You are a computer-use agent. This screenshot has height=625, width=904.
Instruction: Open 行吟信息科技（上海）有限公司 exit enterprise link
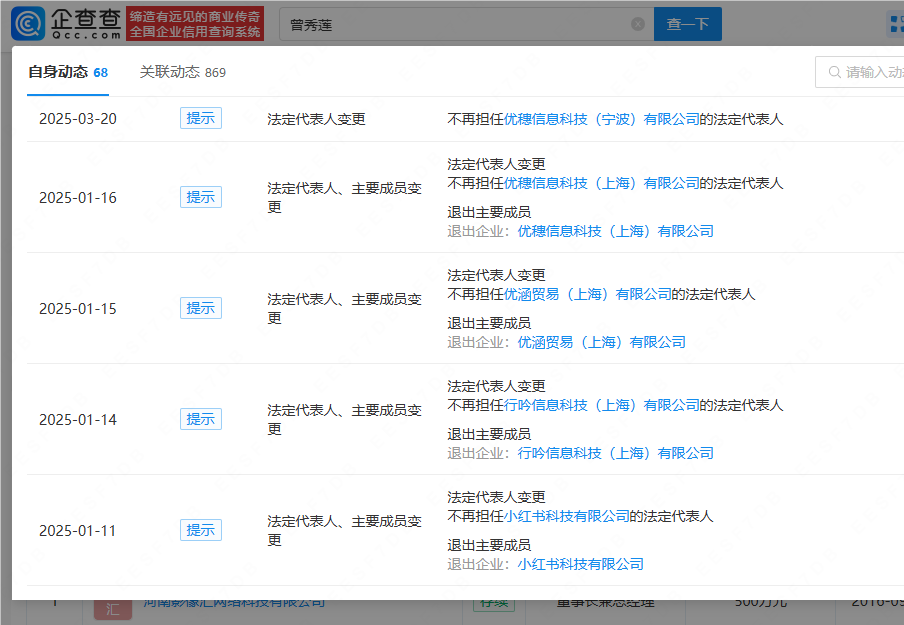(x=615, y=453)
